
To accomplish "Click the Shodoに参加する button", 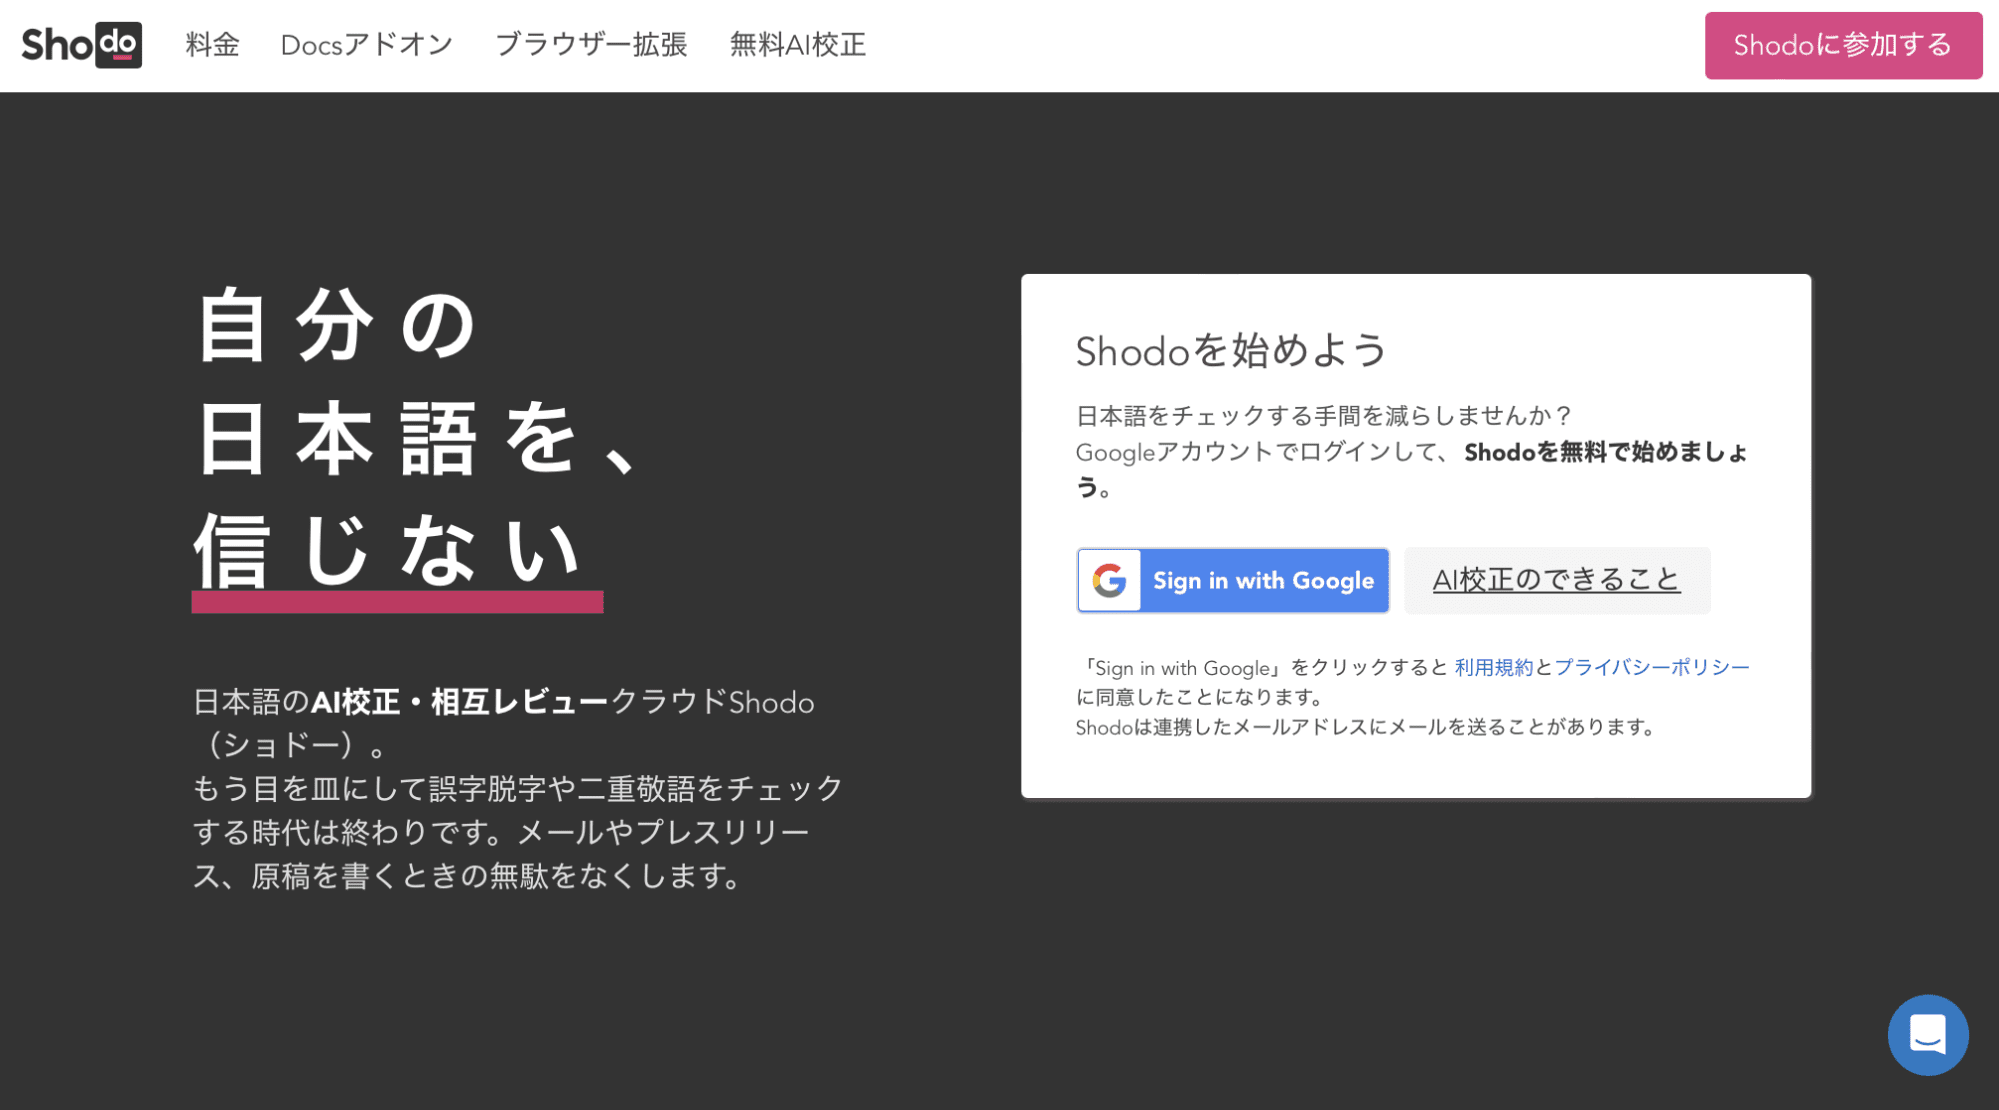I will (x=1843, y=45).
